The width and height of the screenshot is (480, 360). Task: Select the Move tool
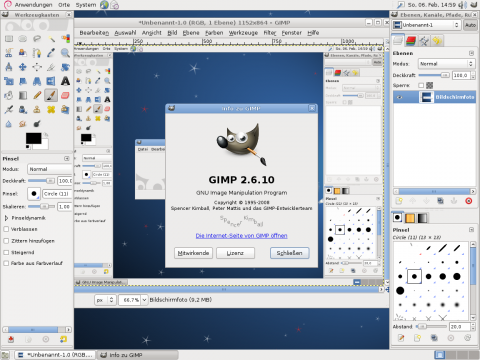pos(23,67)
